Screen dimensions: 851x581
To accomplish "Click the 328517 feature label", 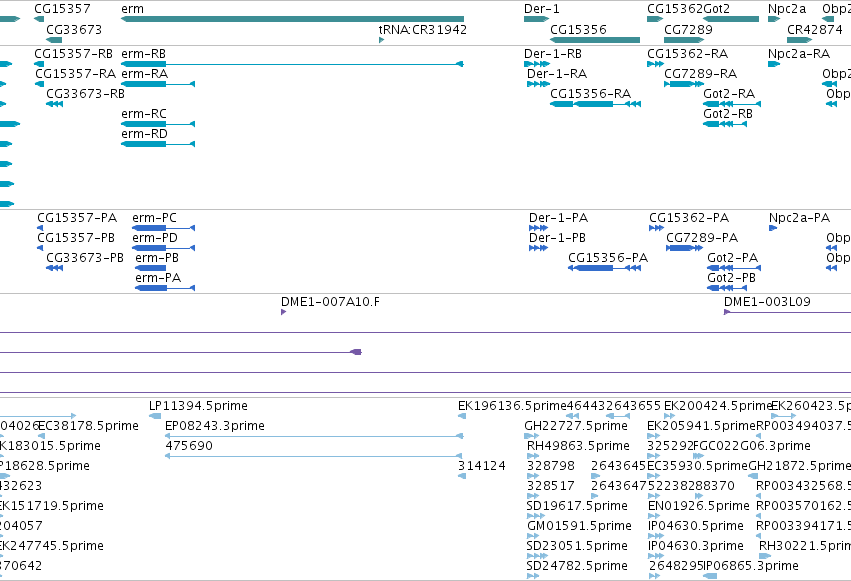I will click(x=550, y=487).
